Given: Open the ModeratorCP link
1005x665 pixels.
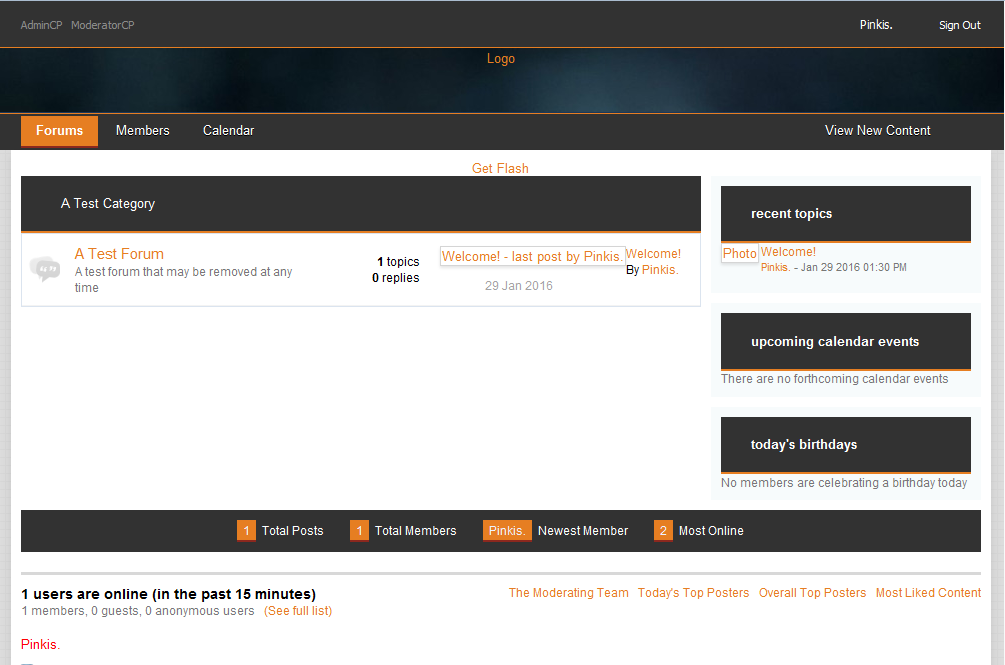Looking at the screenshot, I should tap(103, 25).
